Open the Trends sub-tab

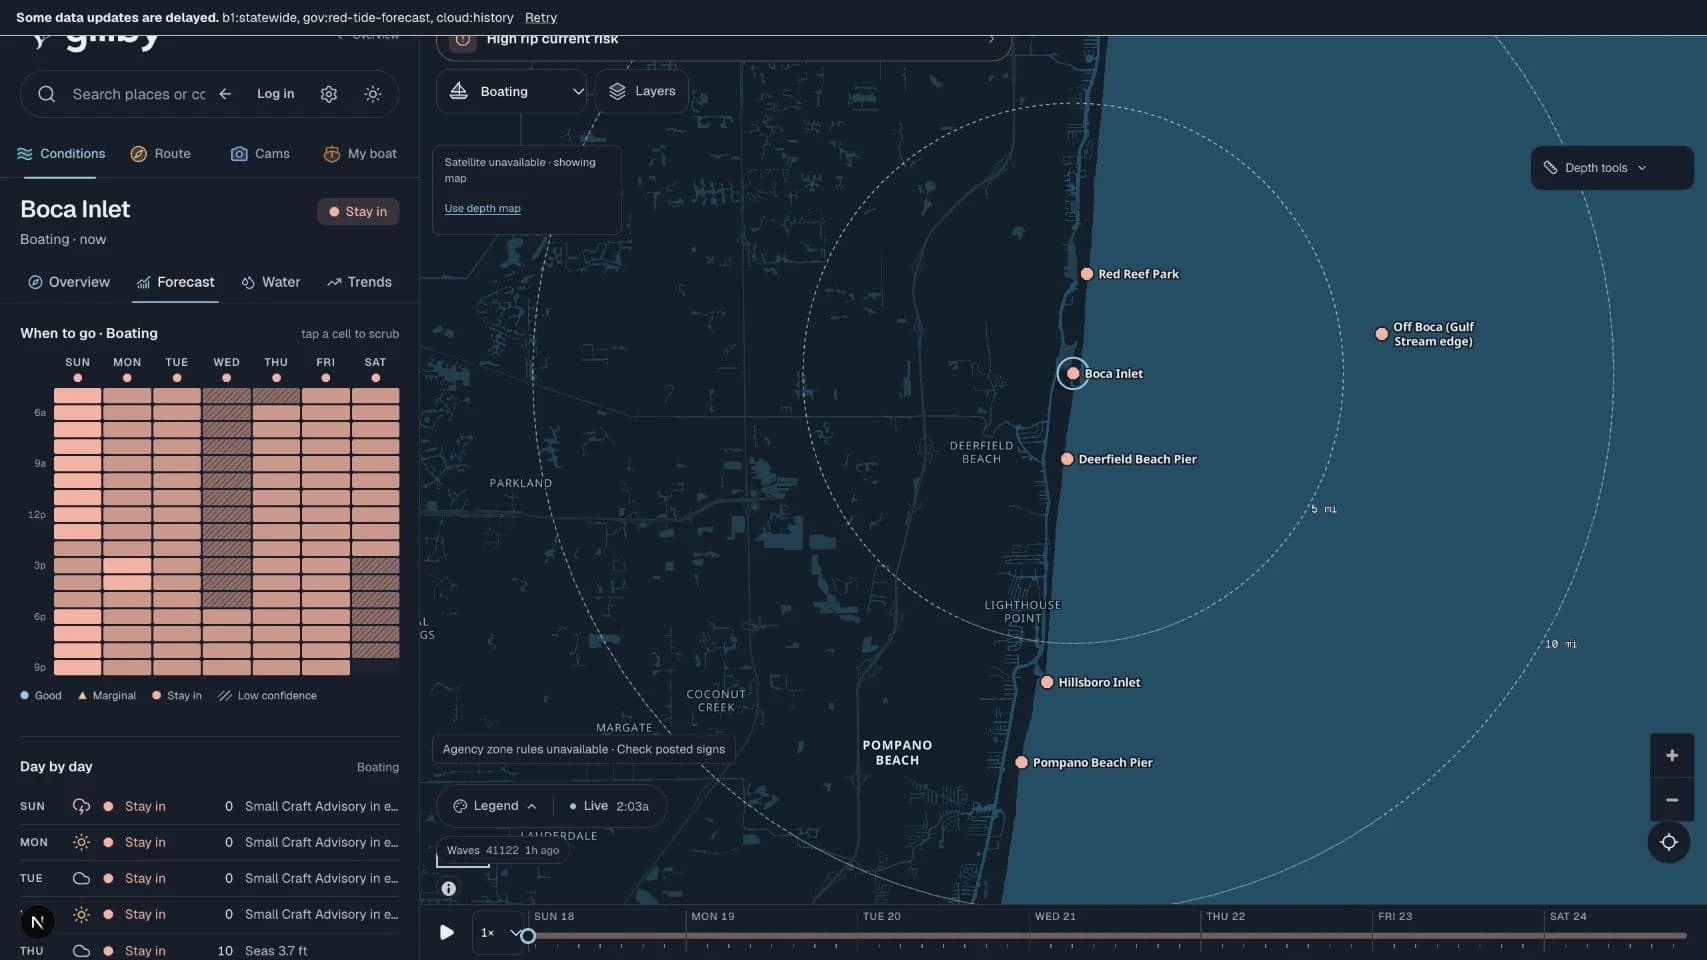tap(359, 282)
